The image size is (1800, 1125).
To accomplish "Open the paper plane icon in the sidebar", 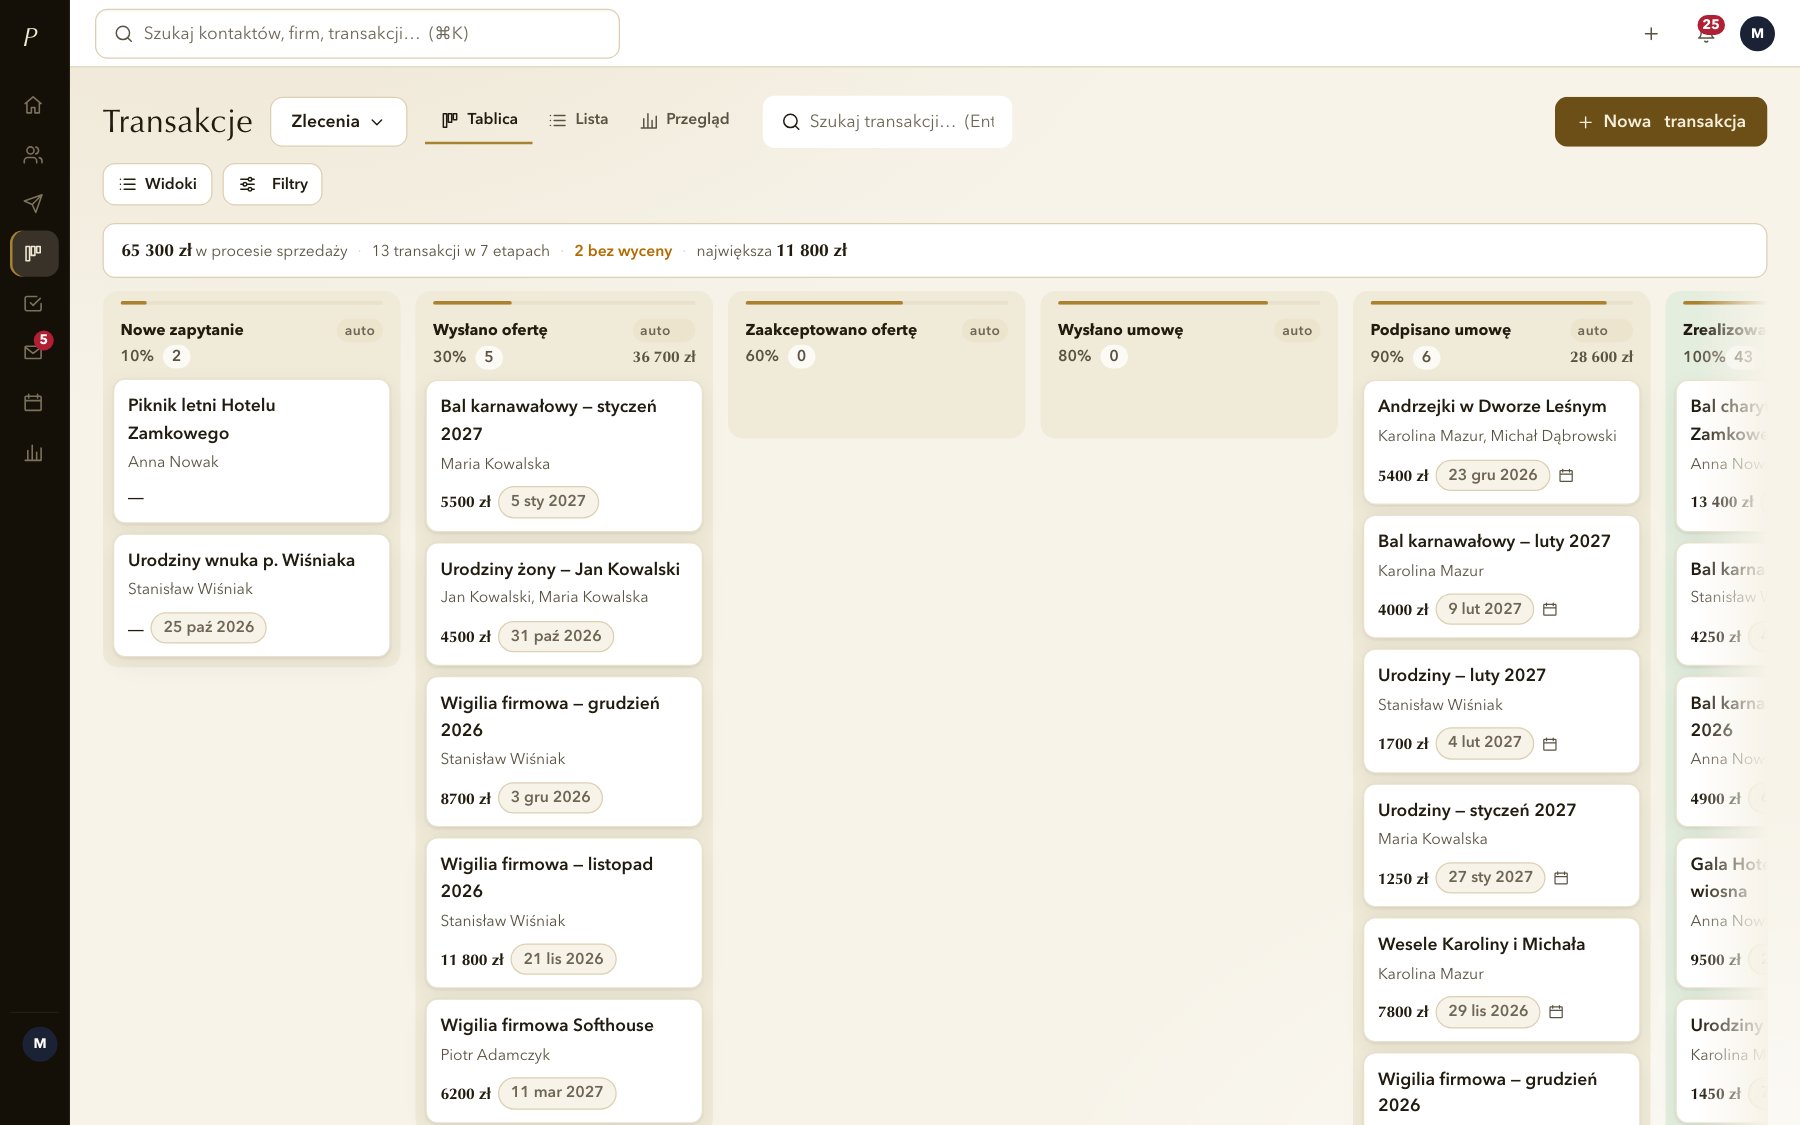I will (33, 204).
